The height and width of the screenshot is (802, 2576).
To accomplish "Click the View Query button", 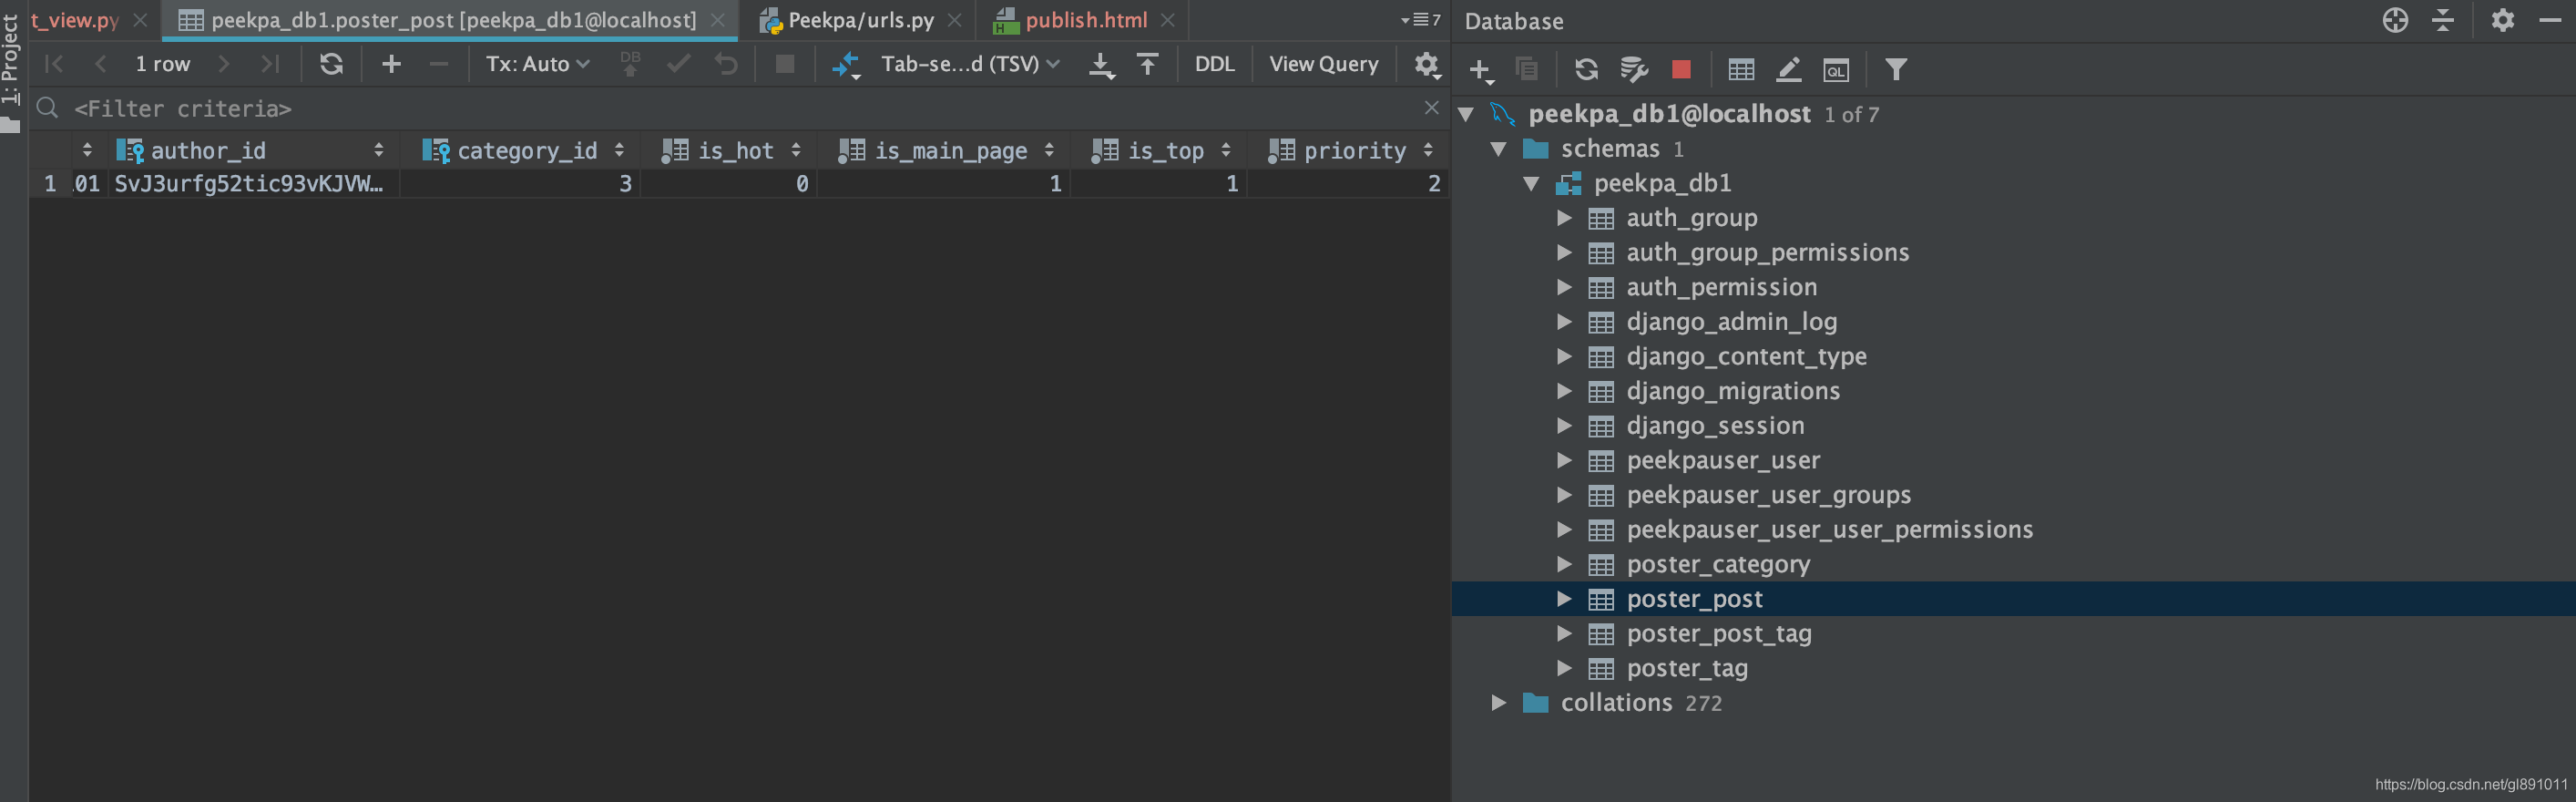I will (1323, 64).
